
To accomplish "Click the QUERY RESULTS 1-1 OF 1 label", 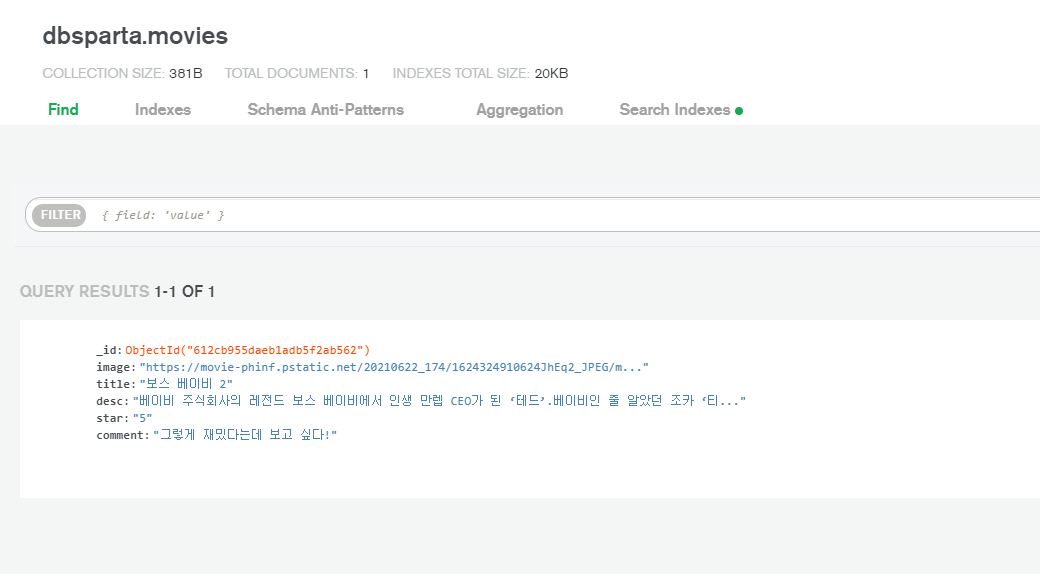I will pos(117,292).
